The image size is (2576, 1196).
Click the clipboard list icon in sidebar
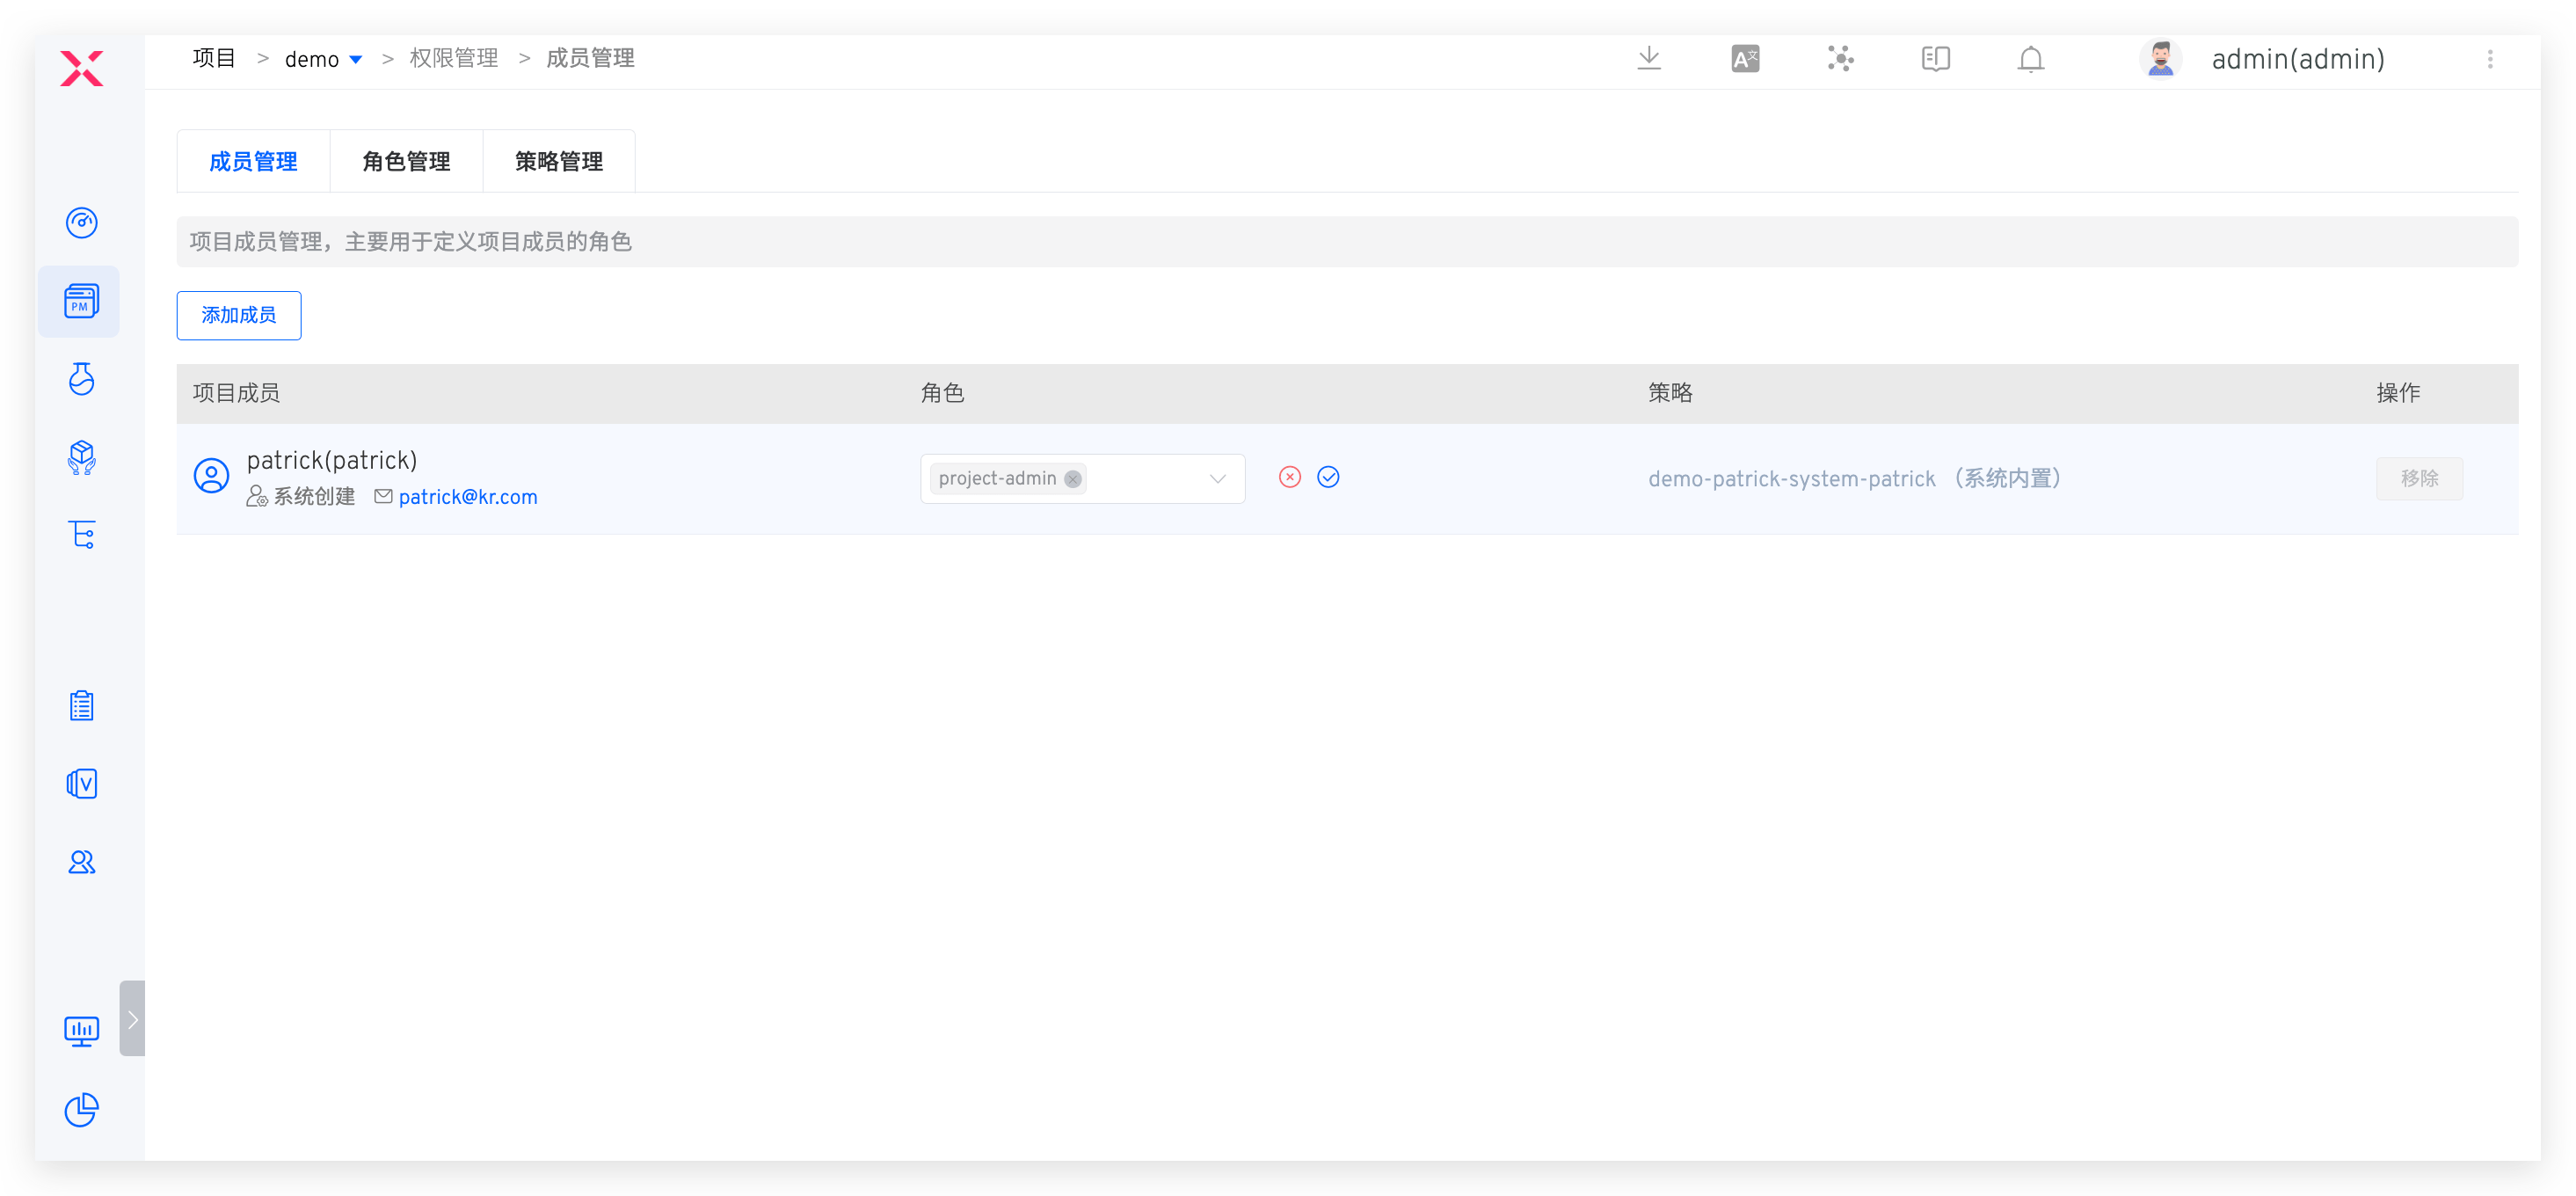(81, 706)
